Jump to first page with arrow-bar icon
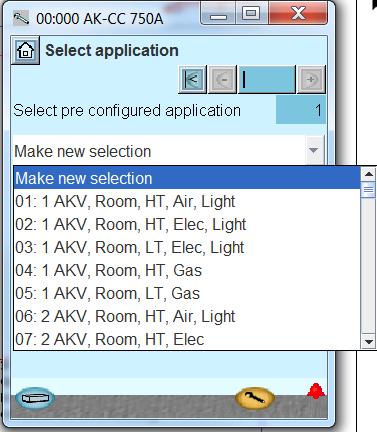The image size is (377, 432). click(x=192, y=79)
